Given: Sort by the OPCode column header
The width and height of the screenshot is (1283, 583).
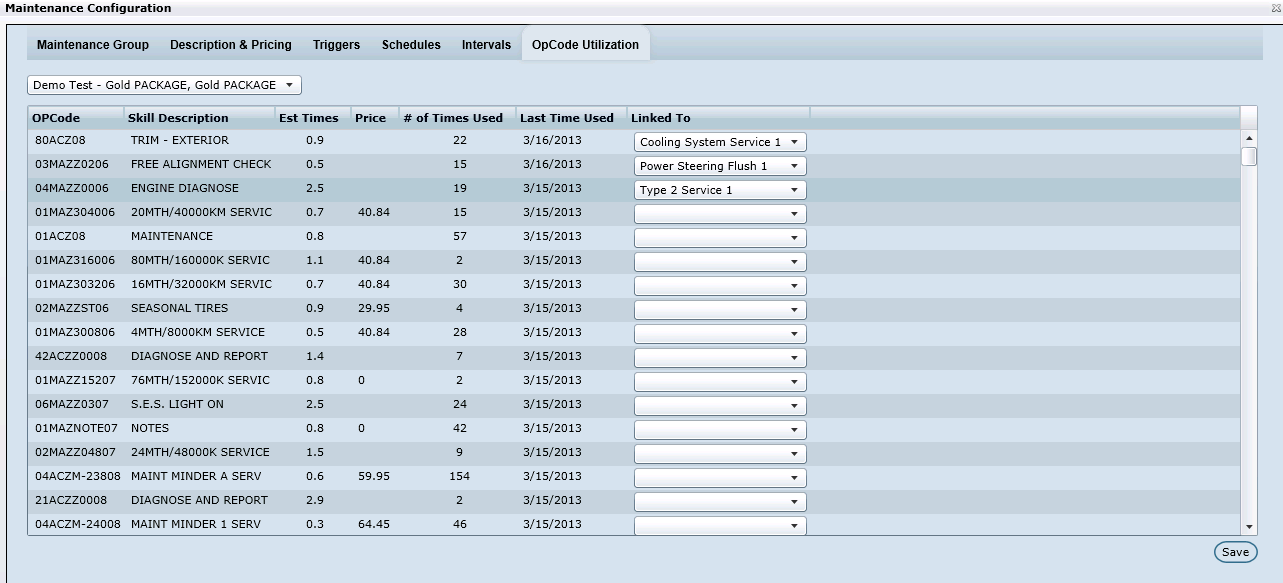Looking at the screenshot, I should click(x=56, y=118).
